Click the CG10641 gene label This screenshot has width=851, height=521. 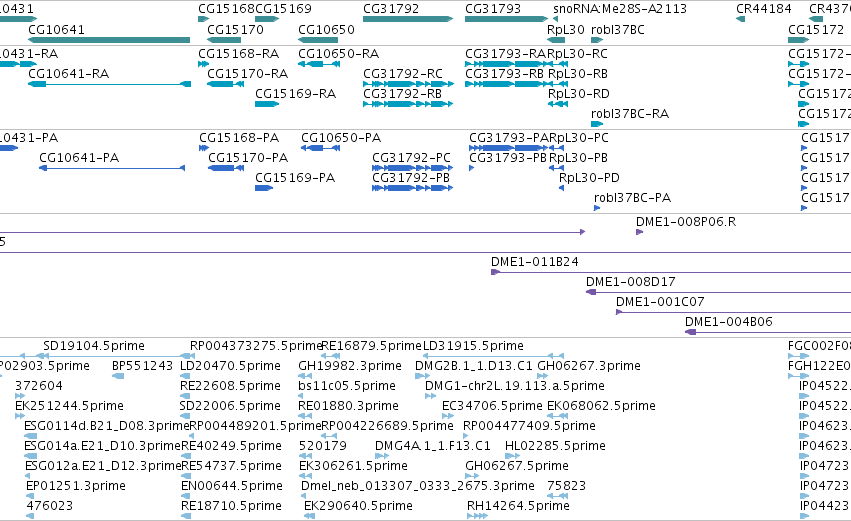point(56,29)
